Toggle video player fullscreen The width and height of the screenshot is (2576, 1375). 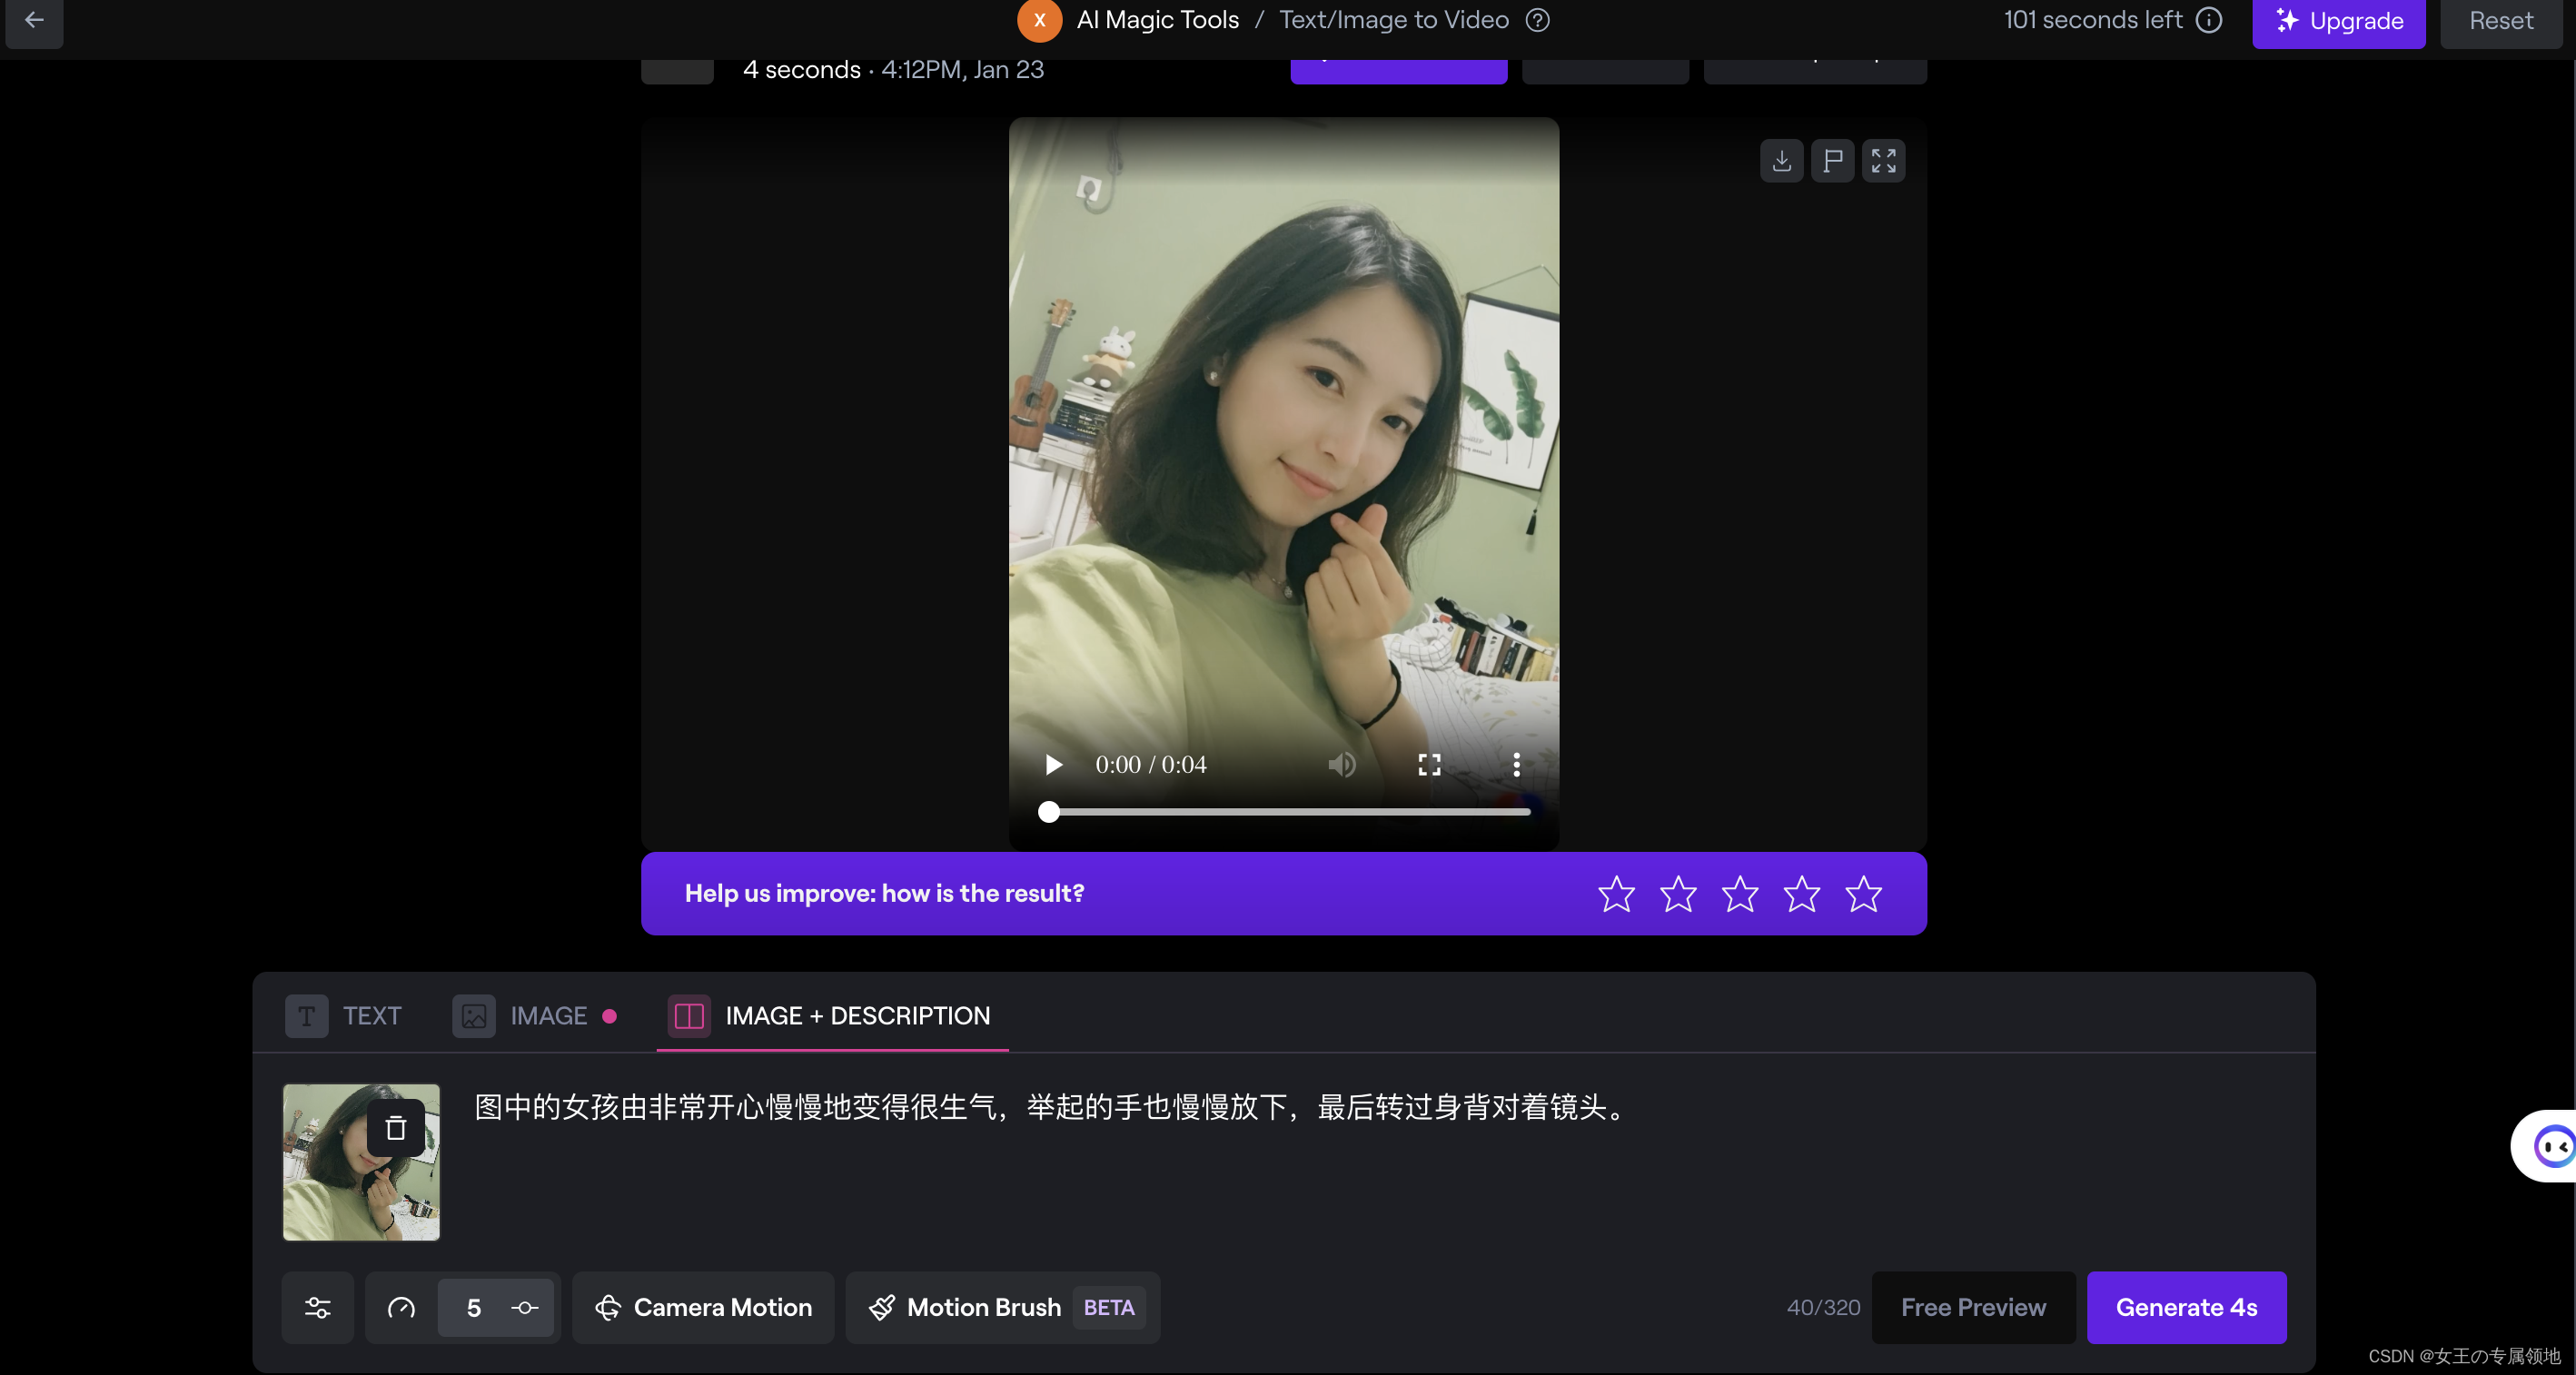[x=1429, y=765]
